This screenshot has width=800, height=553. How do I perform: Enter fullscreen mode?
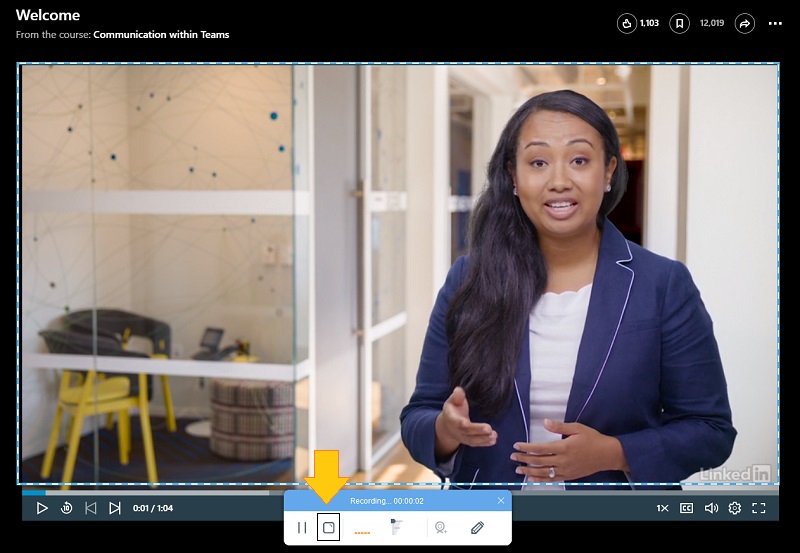point(759,508)
